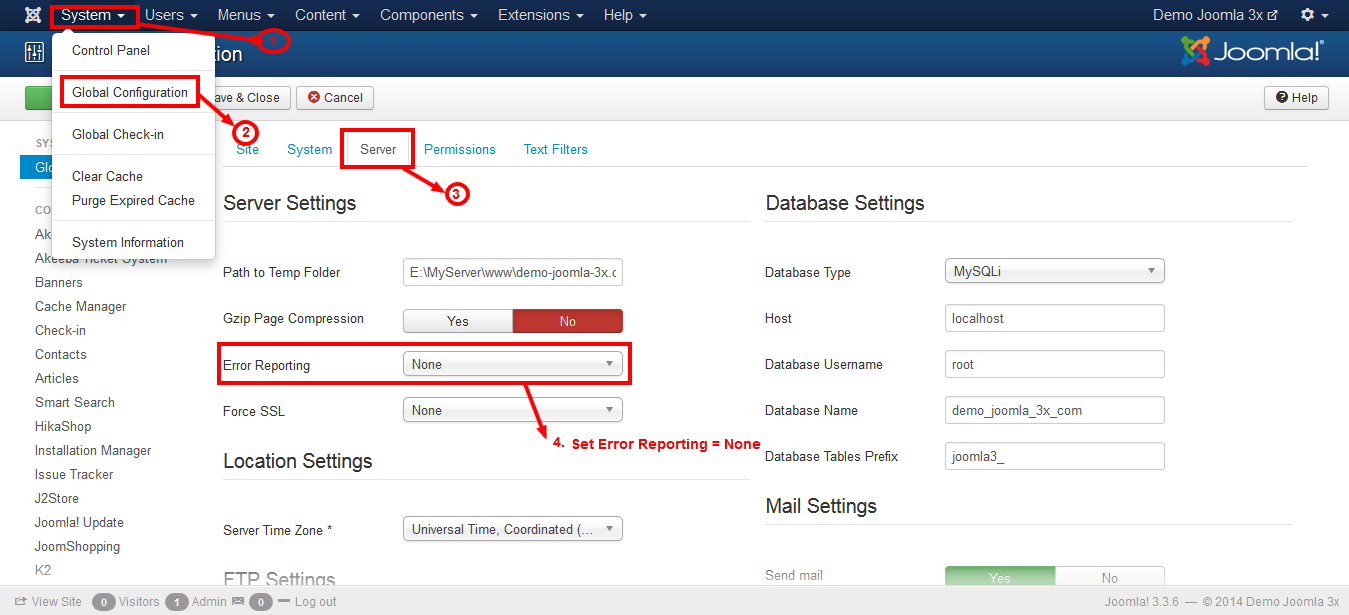Expand the Database Type dropdown
The width and height of the screenshot is (1349, 615).
point(1054,271)
